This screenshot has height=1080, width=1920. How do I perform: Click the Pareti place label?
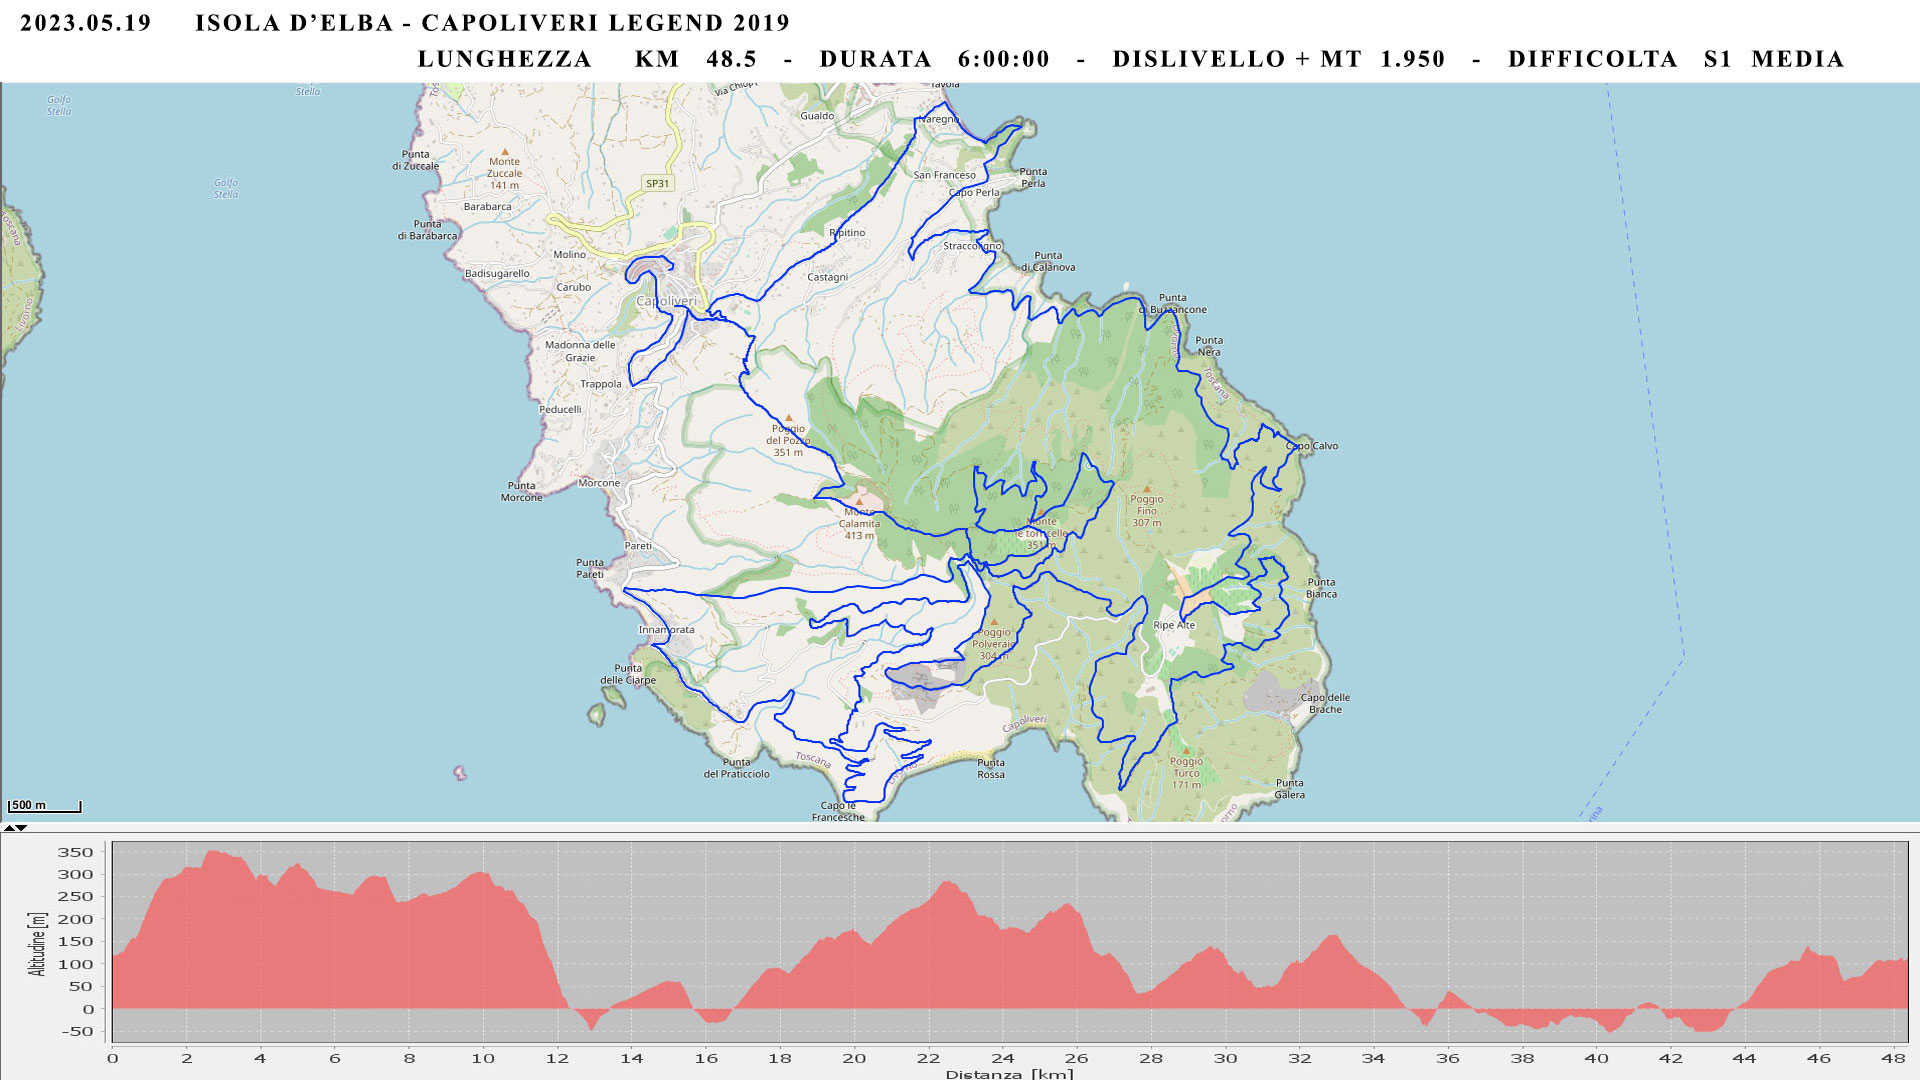pyautogui.click(x=638, y=546)
